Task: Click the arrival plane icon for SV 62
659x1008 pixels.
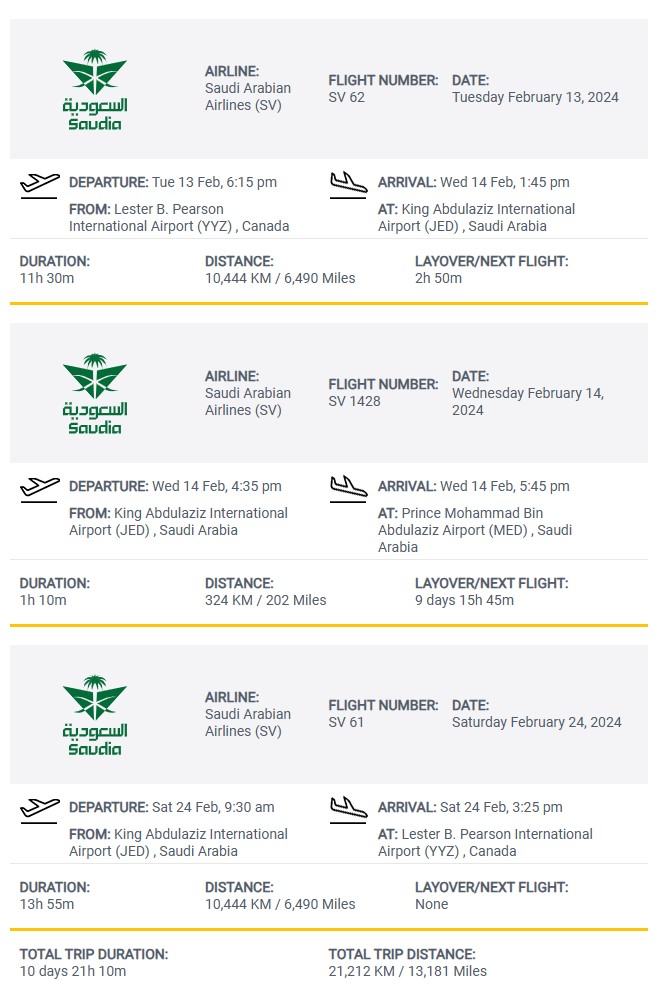Action: pyautogui.click(x=348, y=185)
